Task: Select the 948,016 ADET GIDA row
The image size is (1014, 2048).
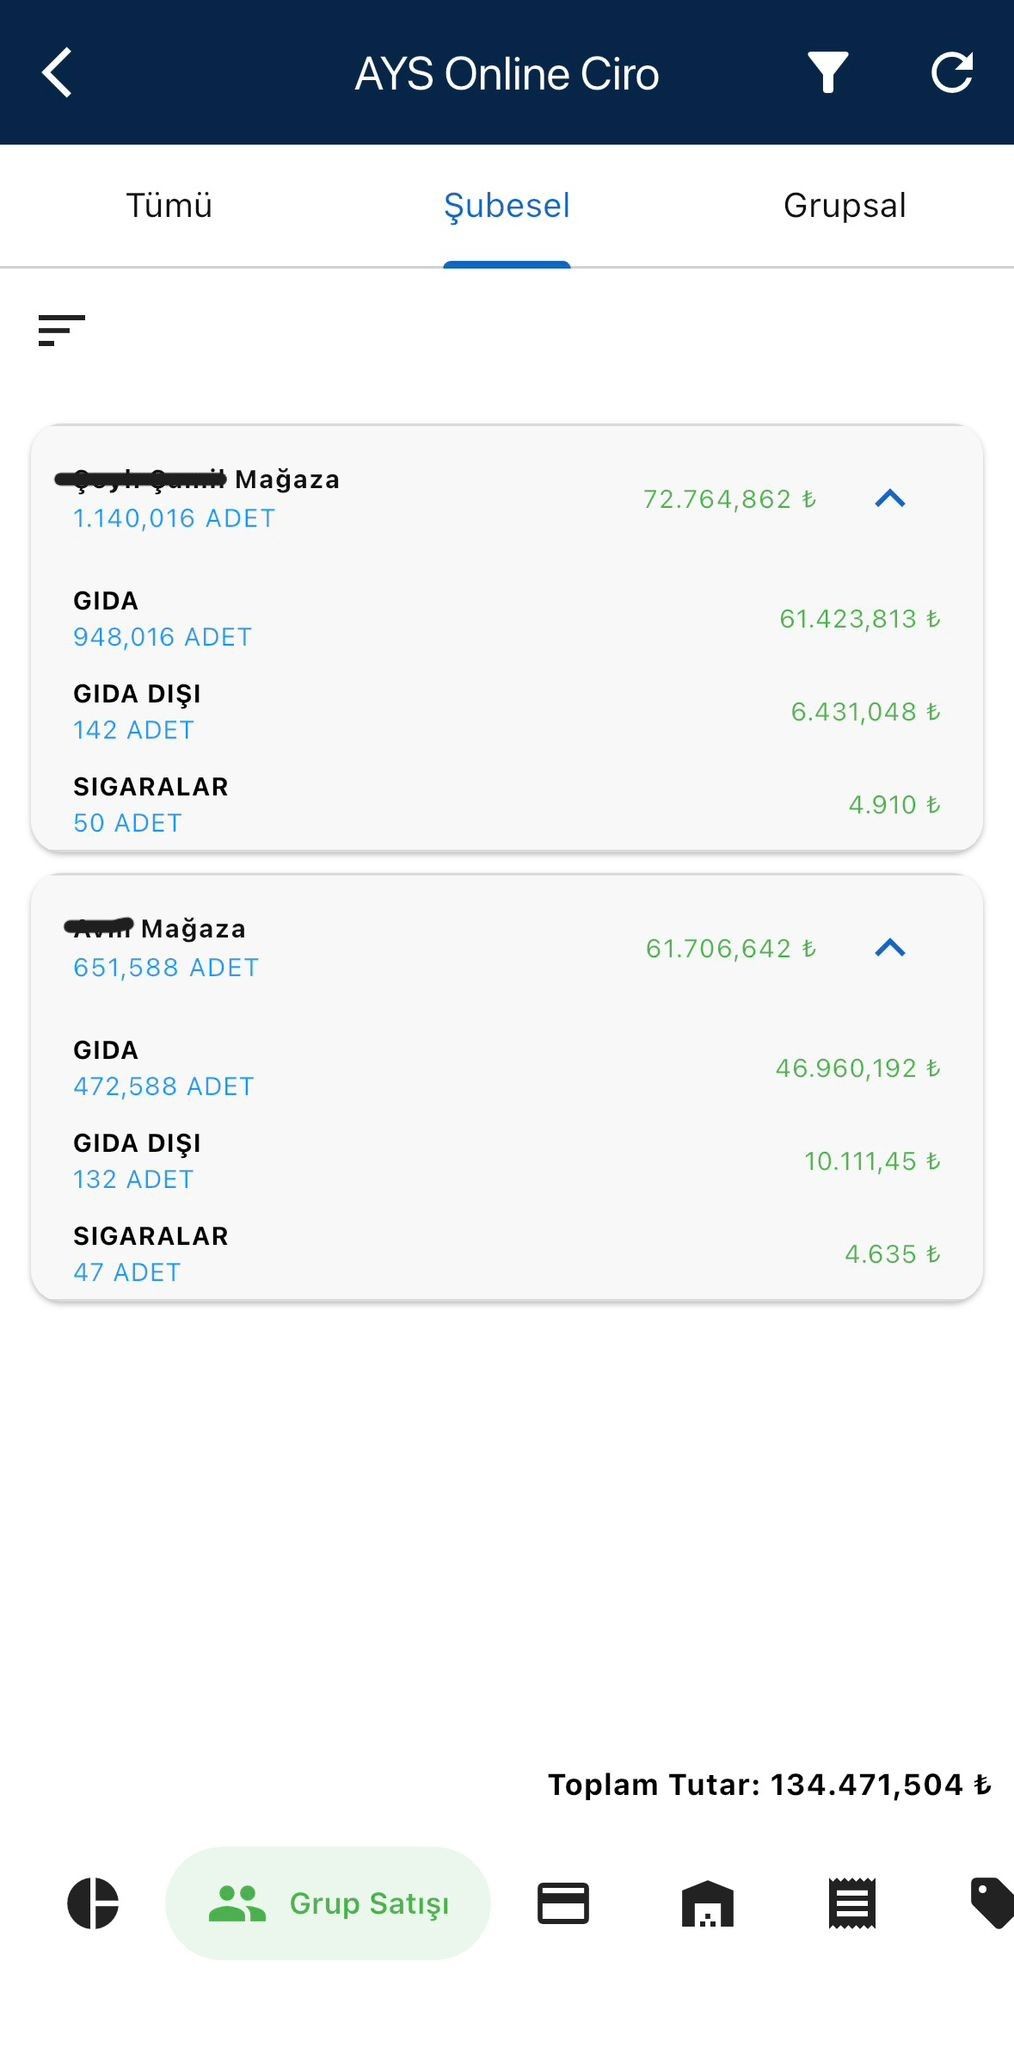Action: tap(506, 619)
